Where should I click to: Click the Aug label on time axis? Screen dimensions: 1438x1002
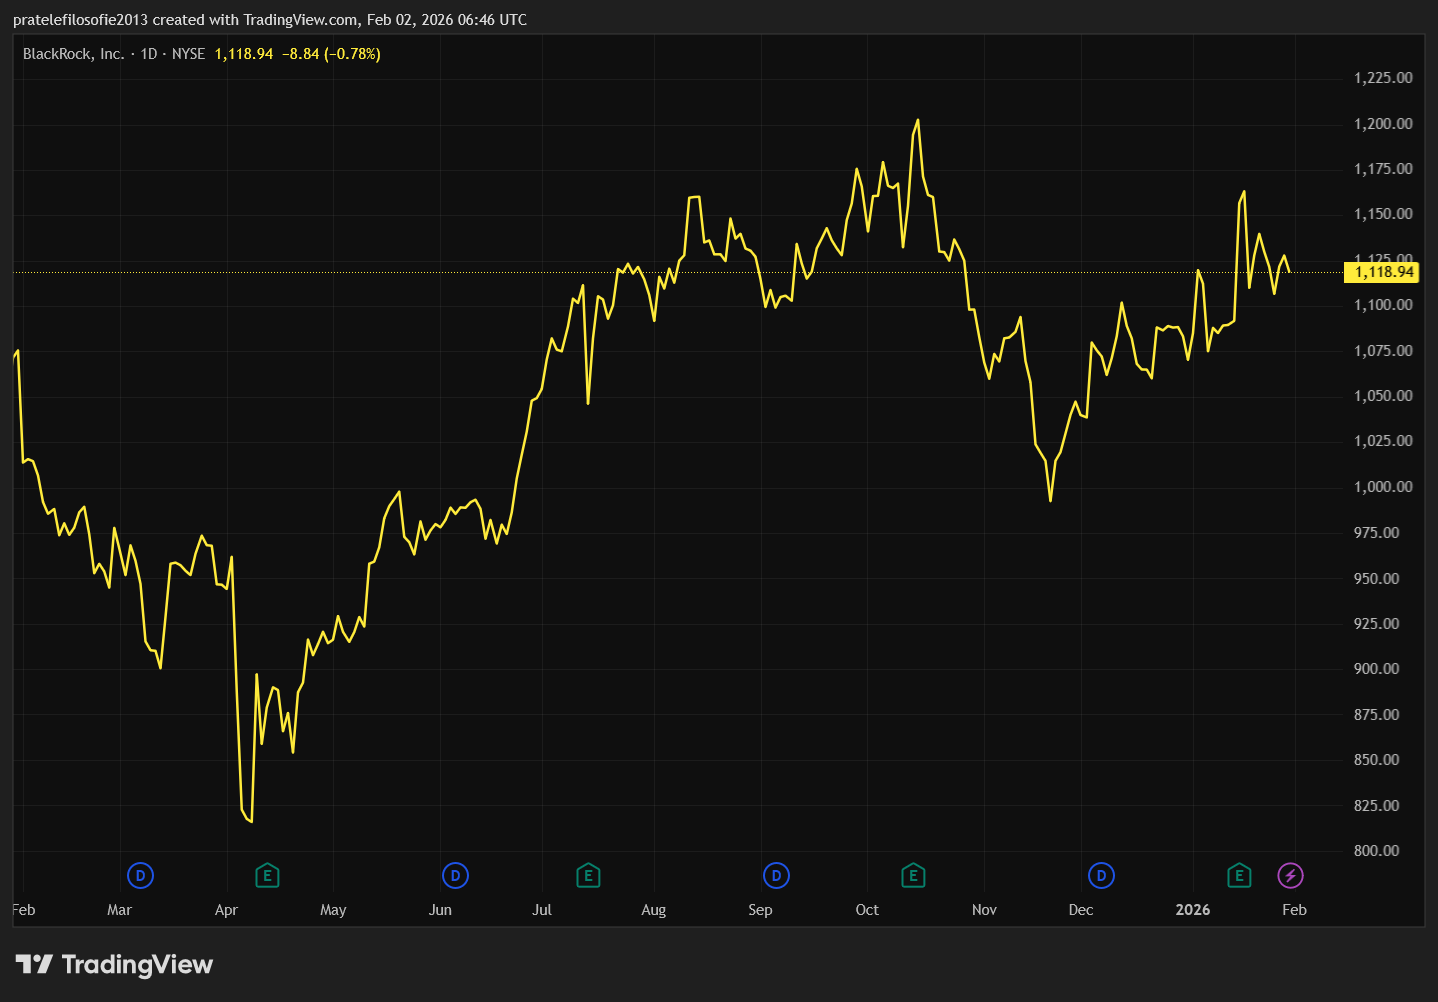click(653, 910)
